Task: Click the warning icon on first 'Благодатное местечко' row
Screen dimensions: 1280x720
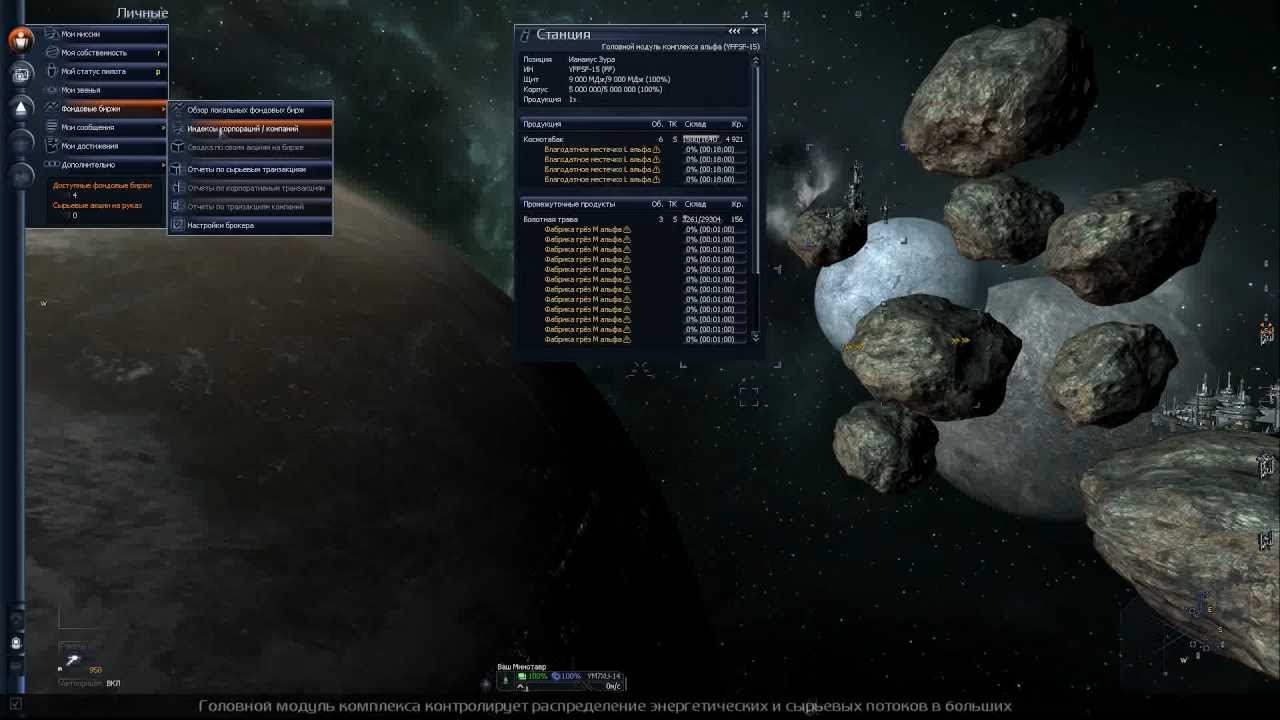Action: coord(656,149)
